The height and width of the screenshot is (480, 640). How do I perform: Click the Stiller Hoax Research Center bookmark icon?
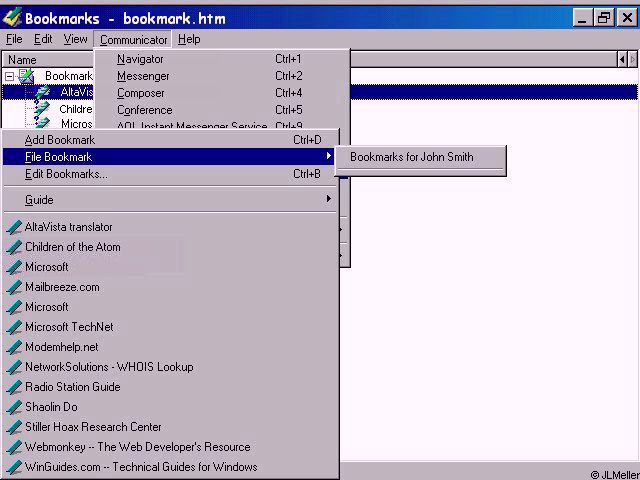click(14, 427)
